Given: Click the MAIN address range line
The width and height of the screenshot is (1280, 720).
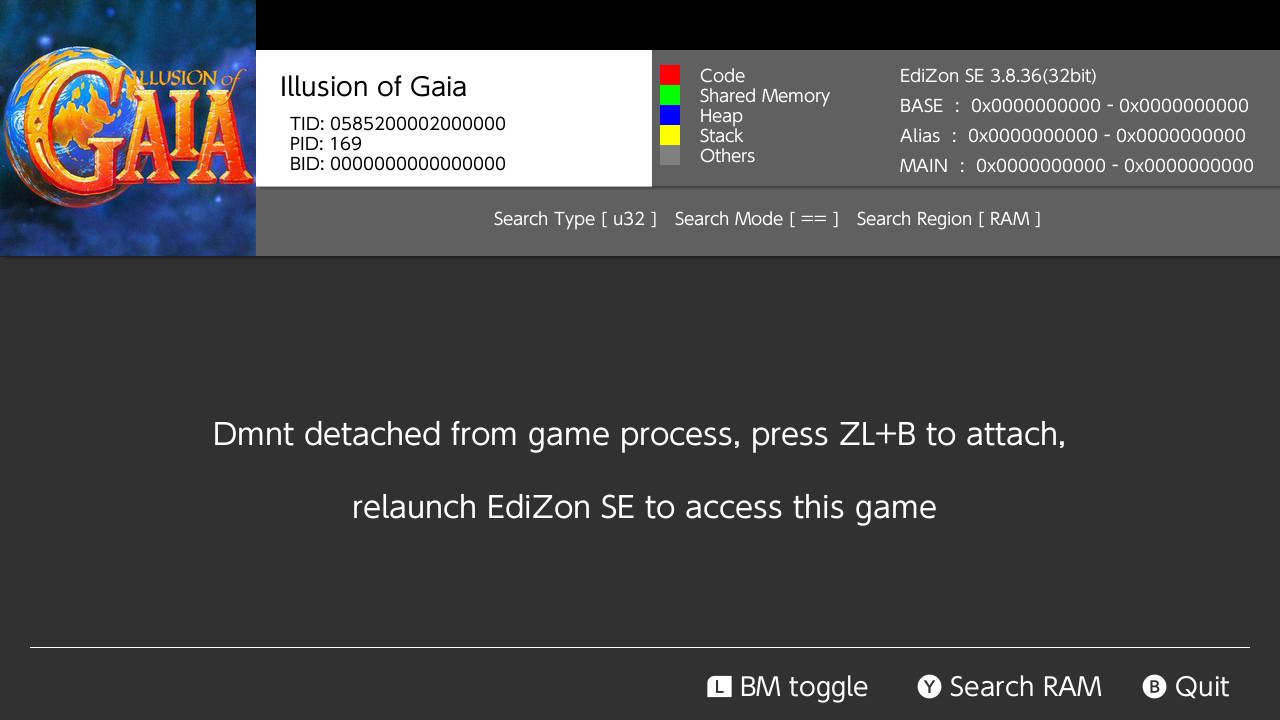Looking at the screenshot, I should [x=1076, y=166].
